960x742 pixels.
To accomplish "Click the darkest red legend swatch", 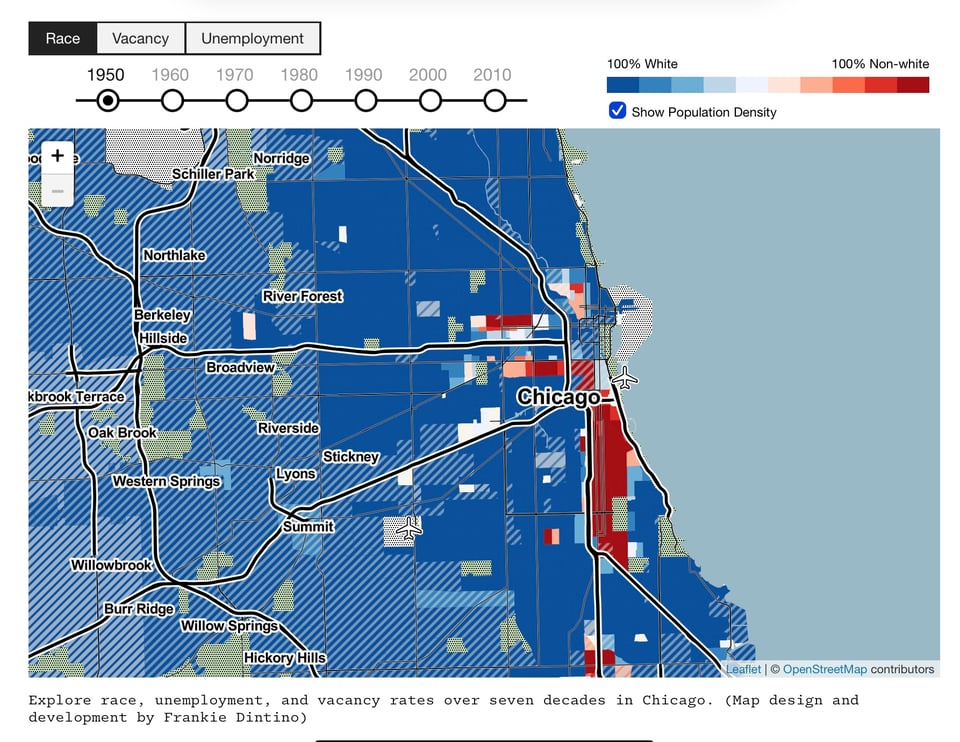I will point(913,85).
